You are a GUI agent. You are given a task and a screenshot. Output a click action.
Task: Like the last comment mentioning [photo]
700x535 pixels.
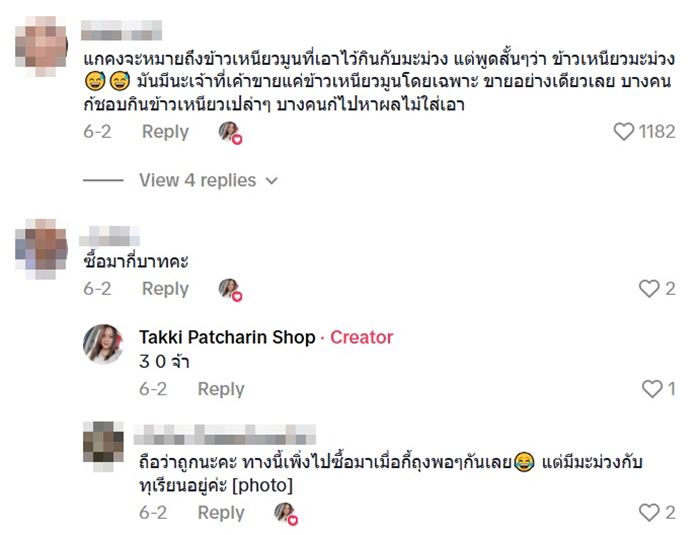(x=649, y=512)
